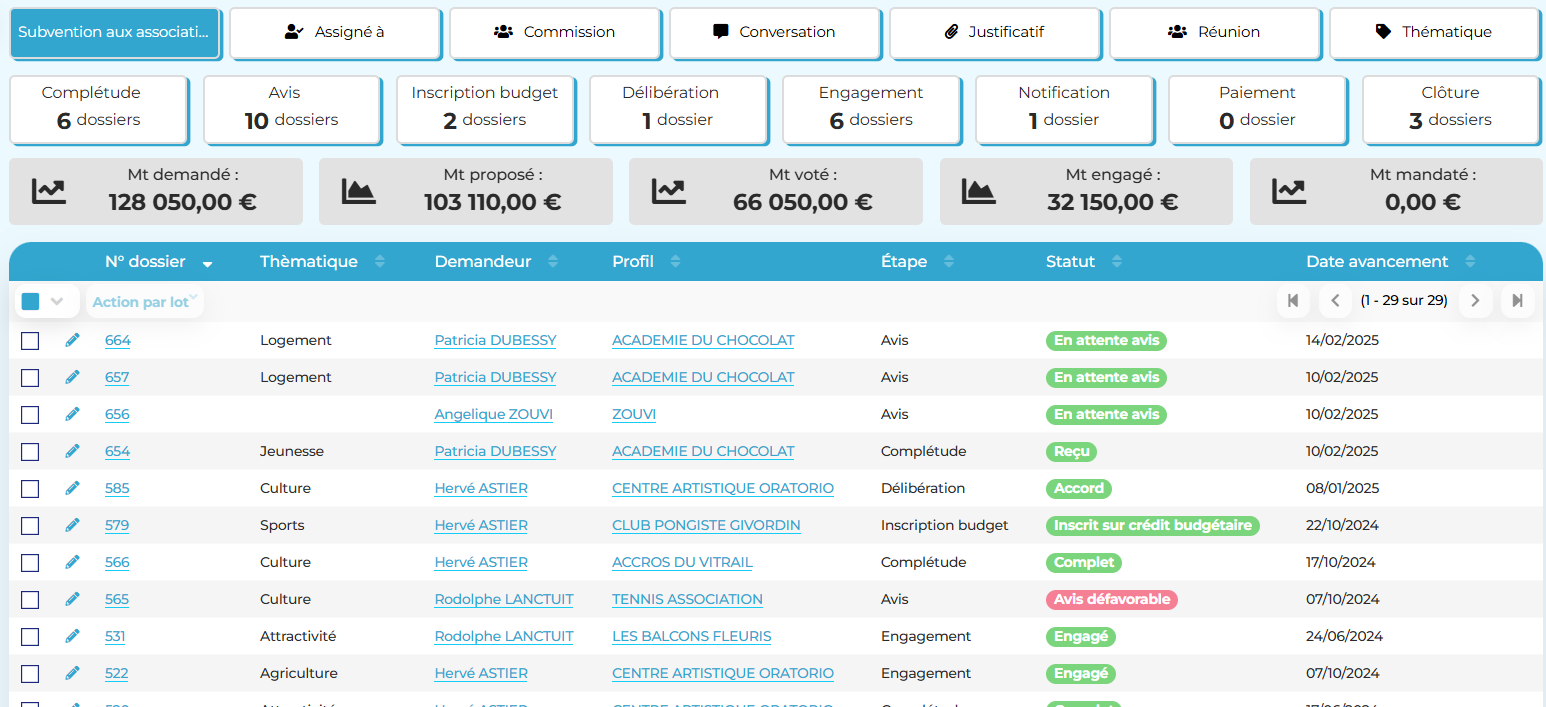
Task: Click the edit pencil beside dossier 585
Action: [x=72, y=488]
